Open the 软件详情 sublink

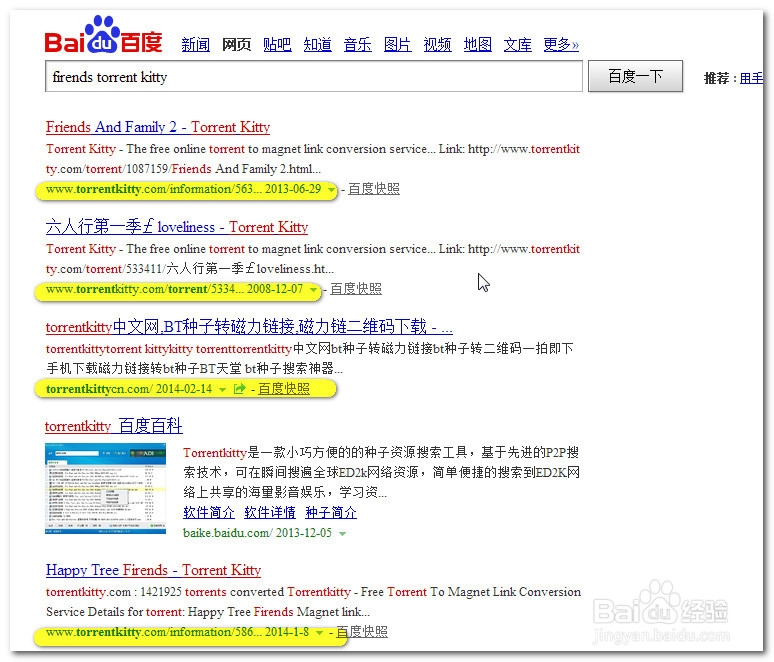pos(270,512)
